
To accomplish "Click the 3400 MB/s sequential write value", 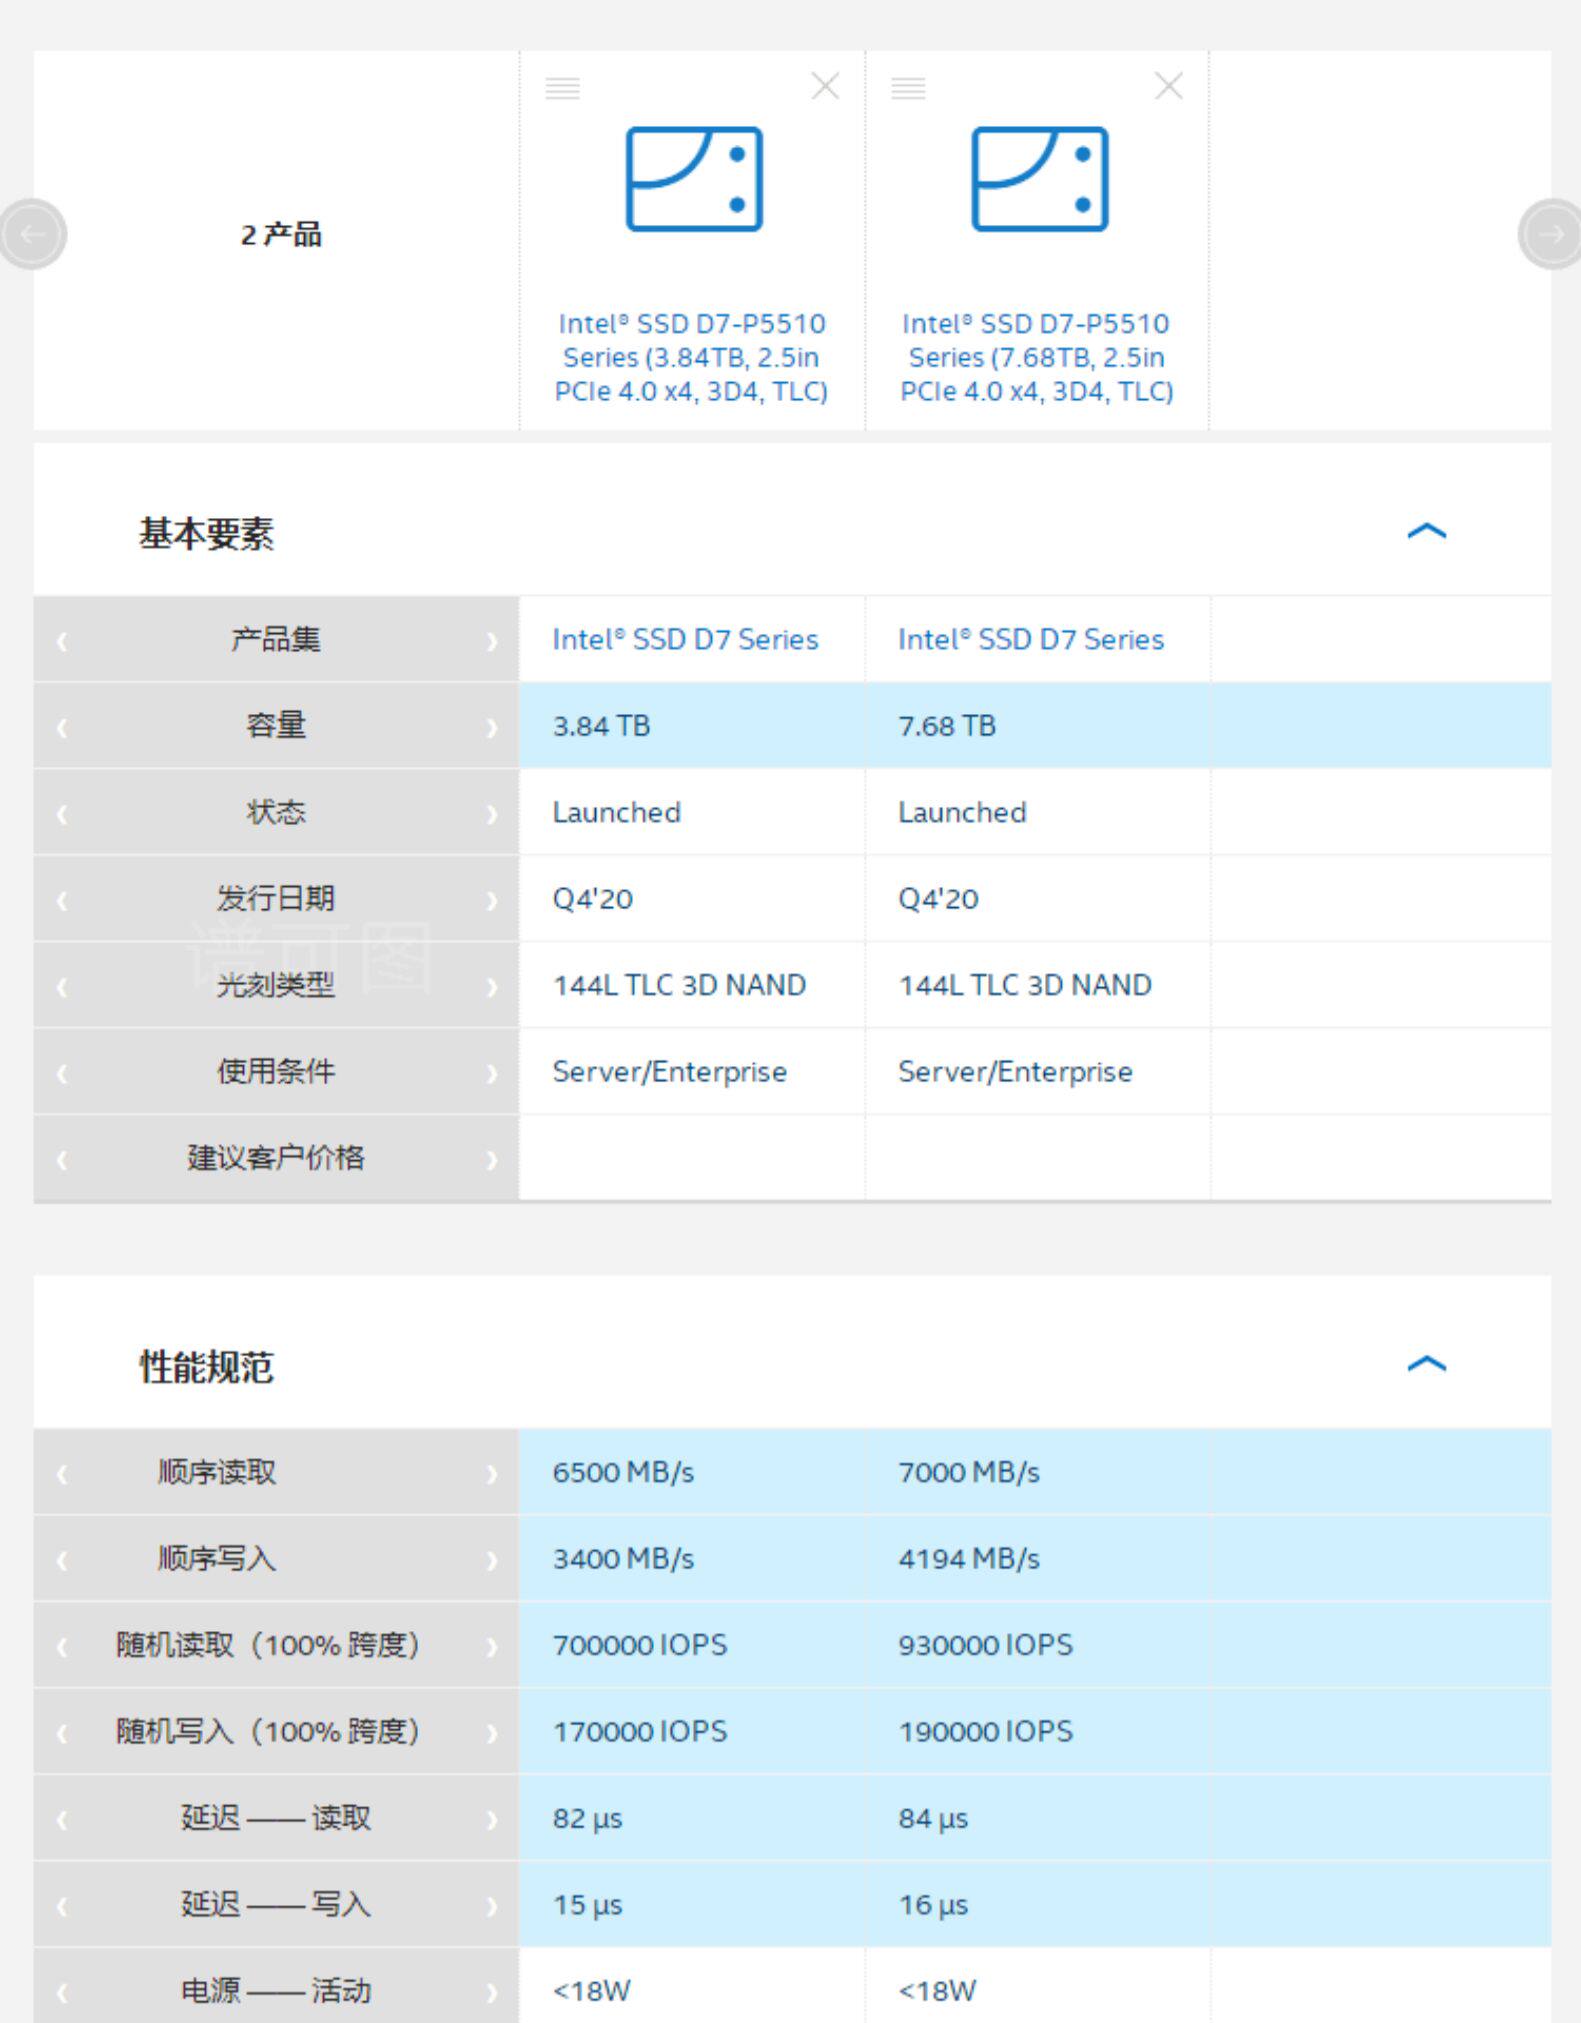I will pyautogui.click(x=623, y=1559).
